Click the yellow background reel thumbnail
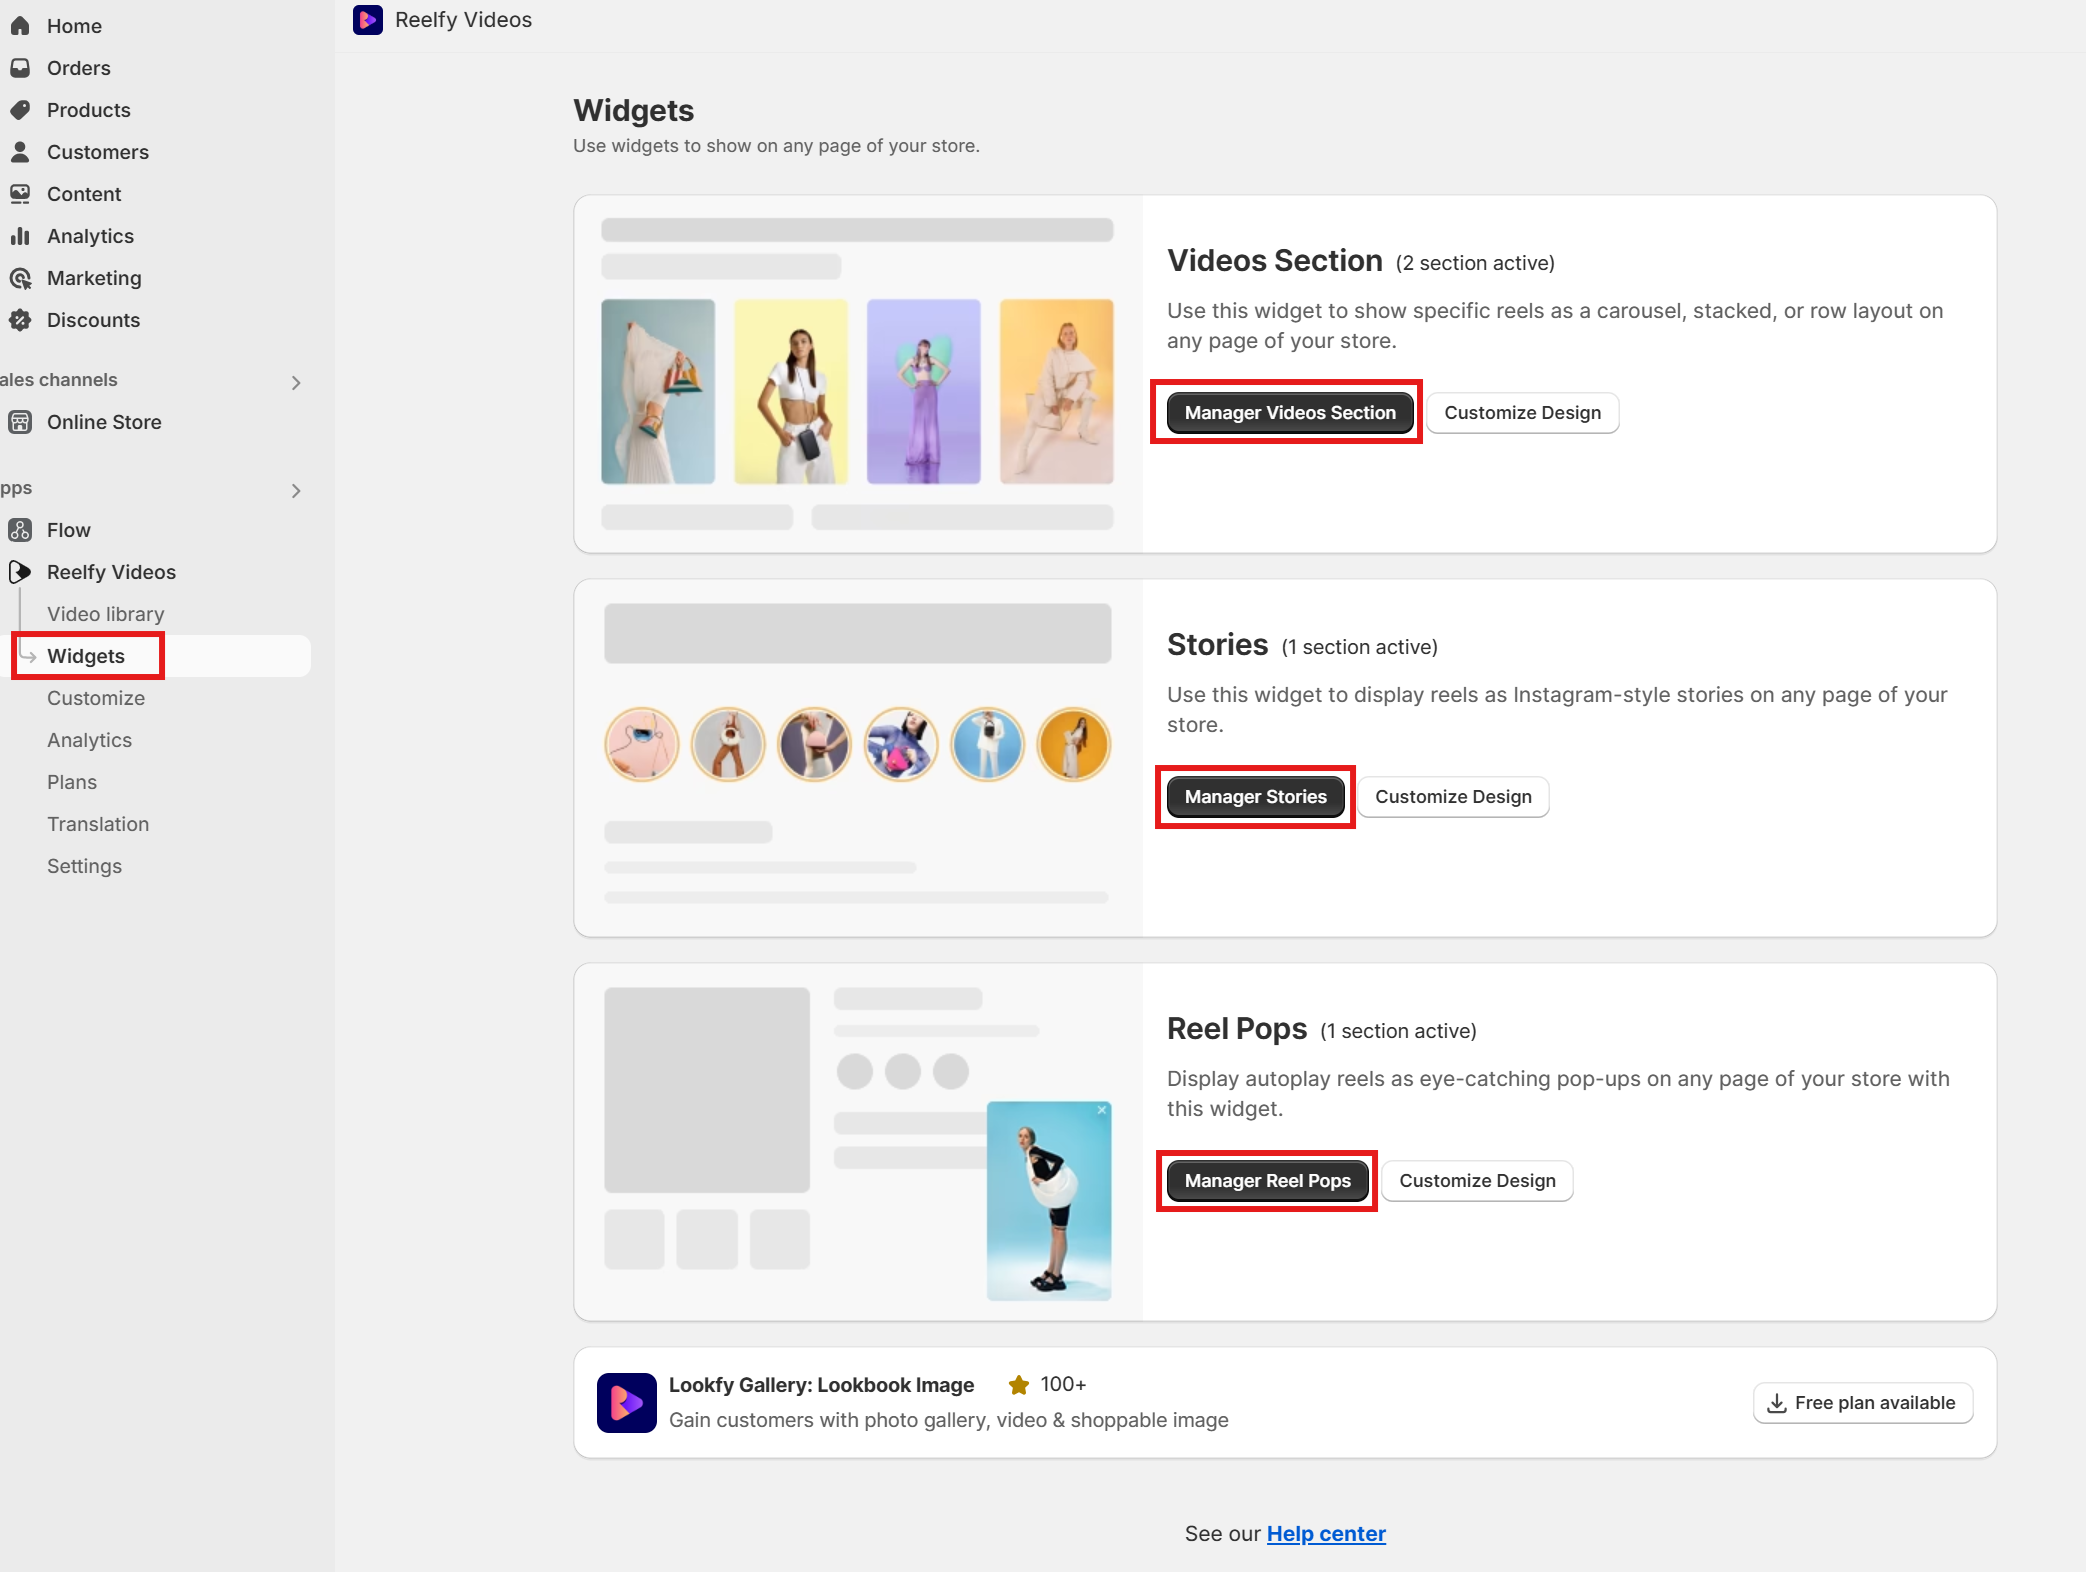 pos(791,392)
